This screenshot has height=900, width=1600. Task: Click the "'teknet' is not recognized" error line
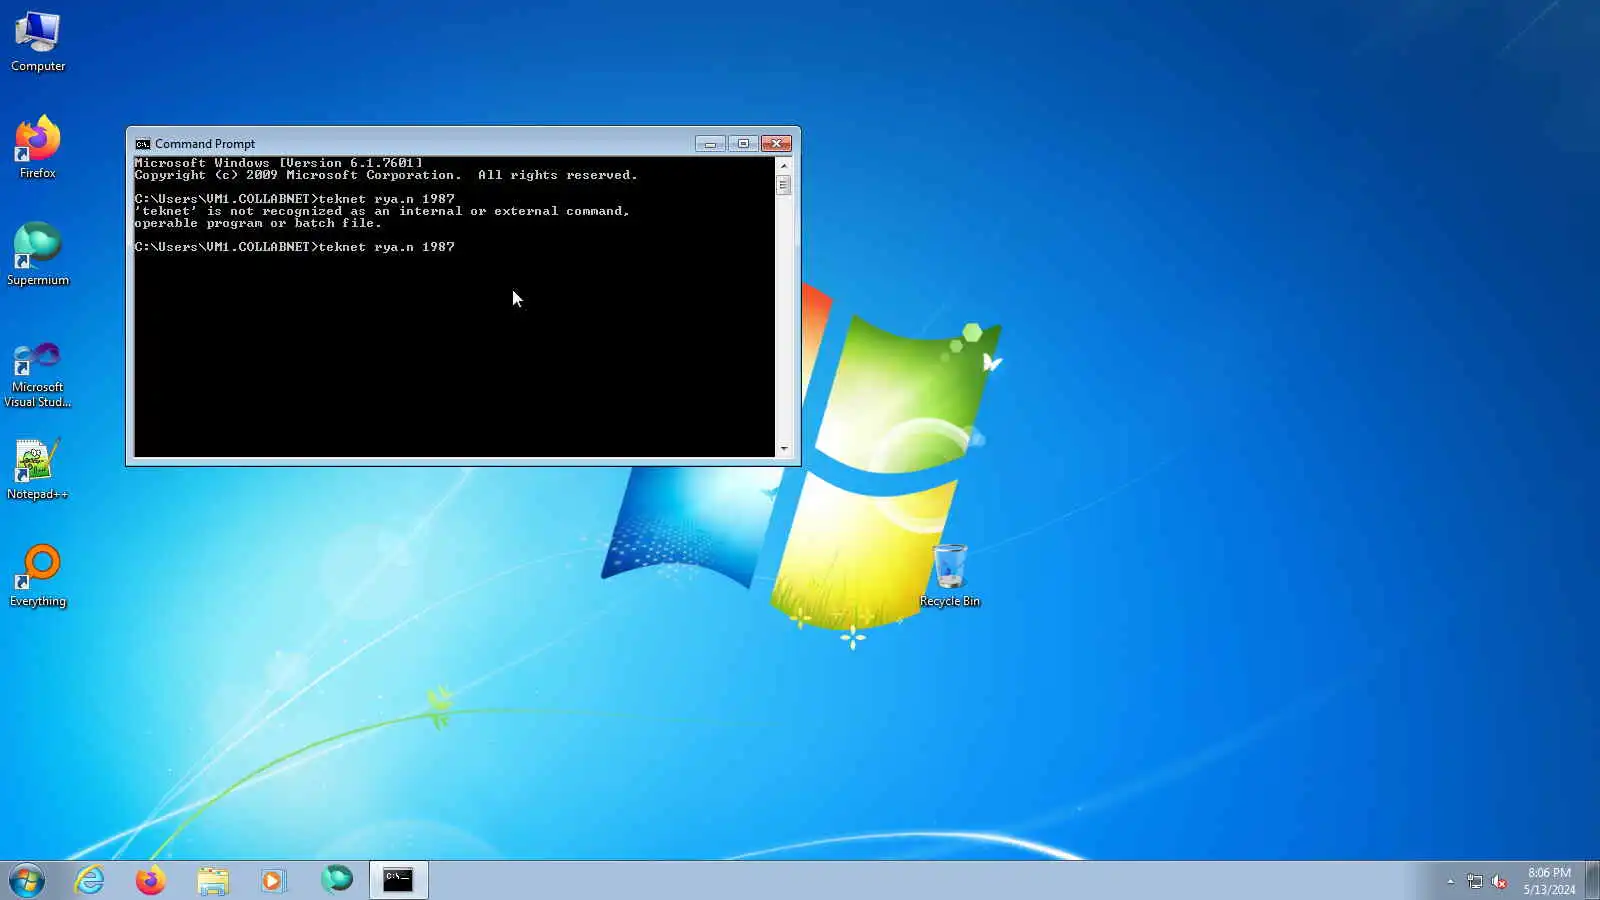point(382,211)
